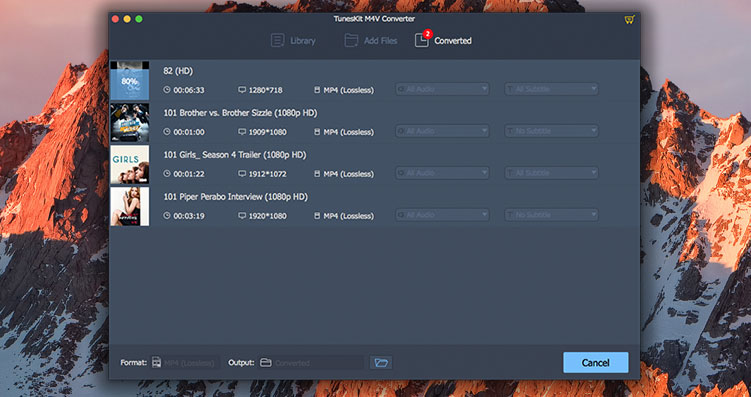Click title '82 (HD)'
Screen dimensions: 751x397
pos(178,71)
